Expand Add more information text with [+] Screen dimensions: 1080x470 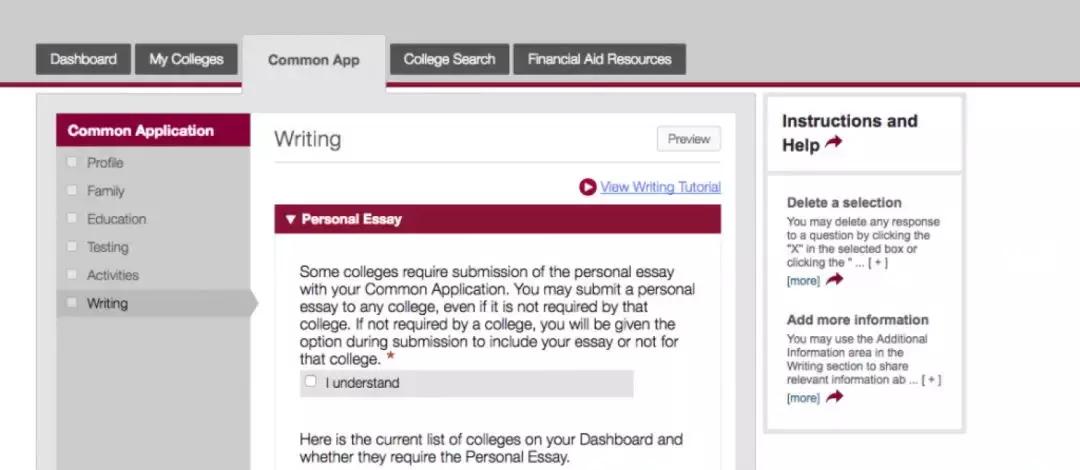931,380
